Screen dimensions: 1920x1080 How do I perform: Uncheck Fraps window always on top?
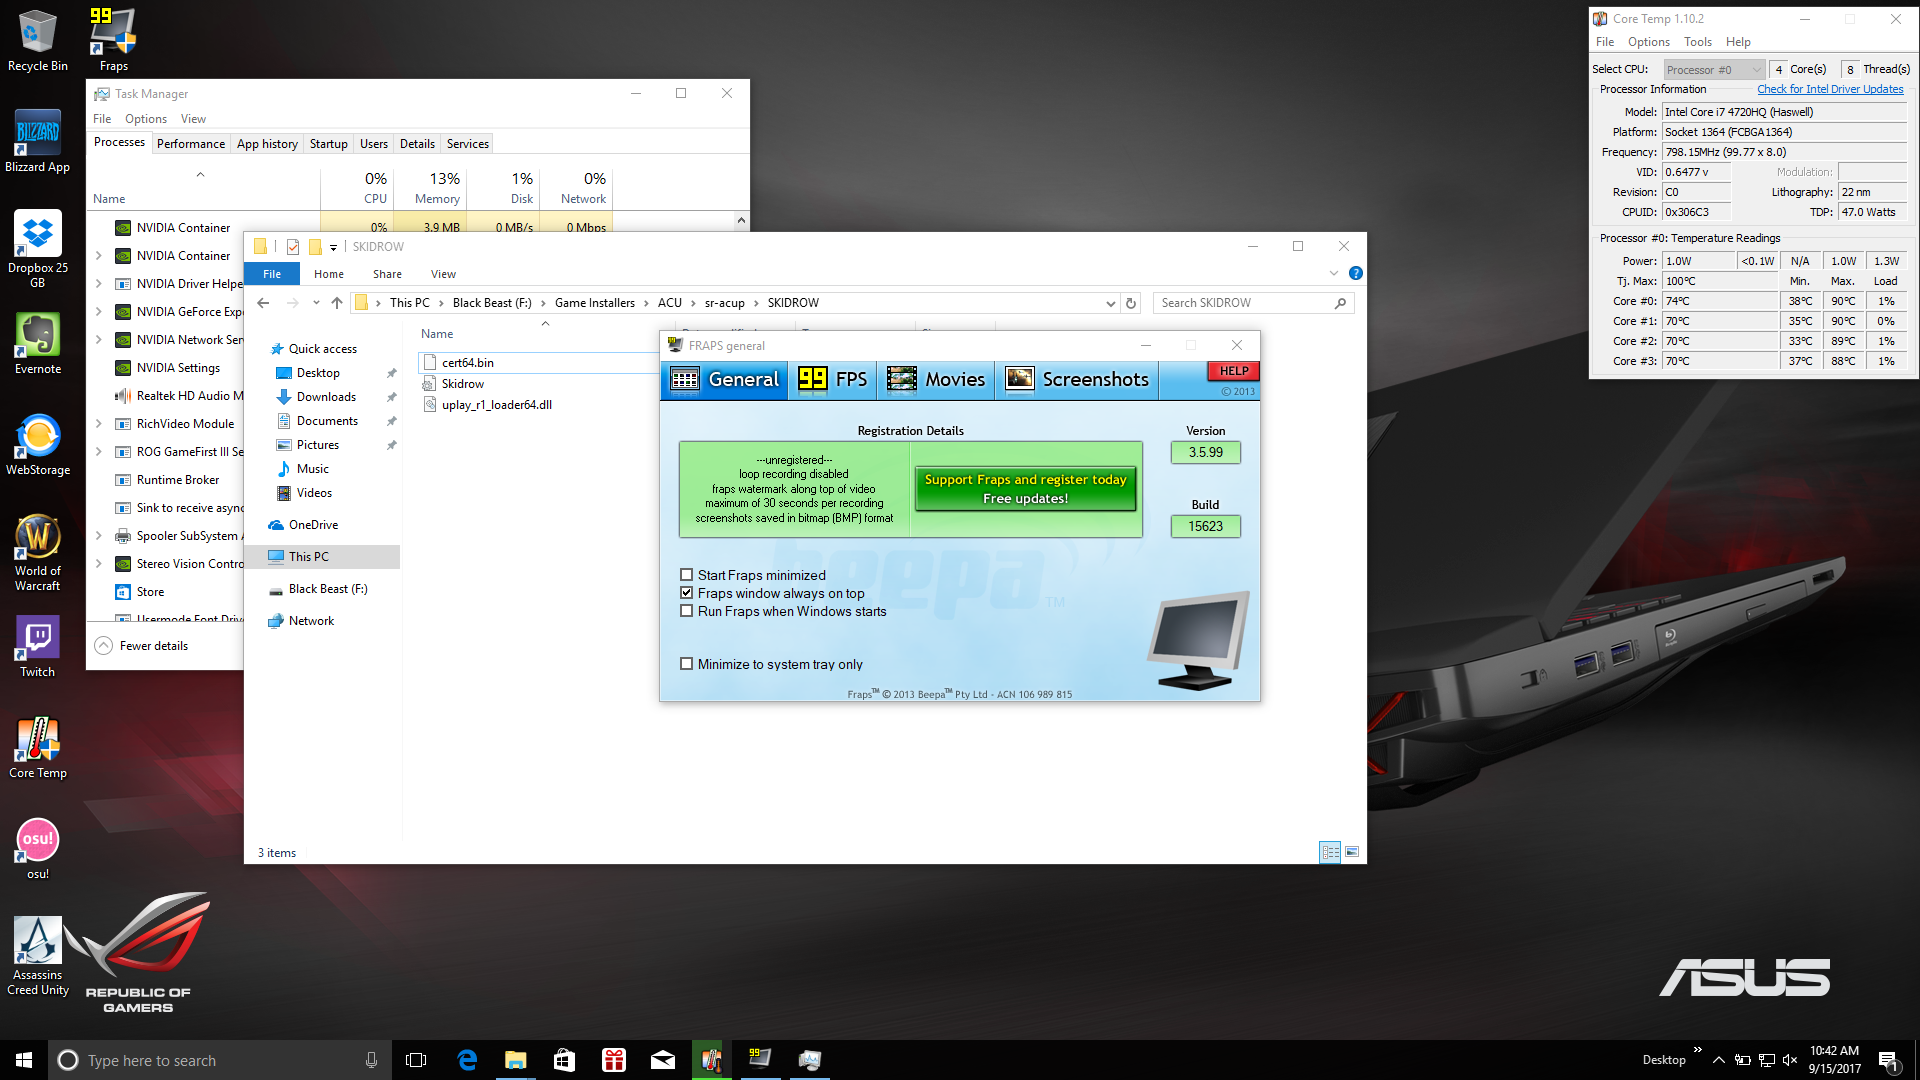[686, 593]
